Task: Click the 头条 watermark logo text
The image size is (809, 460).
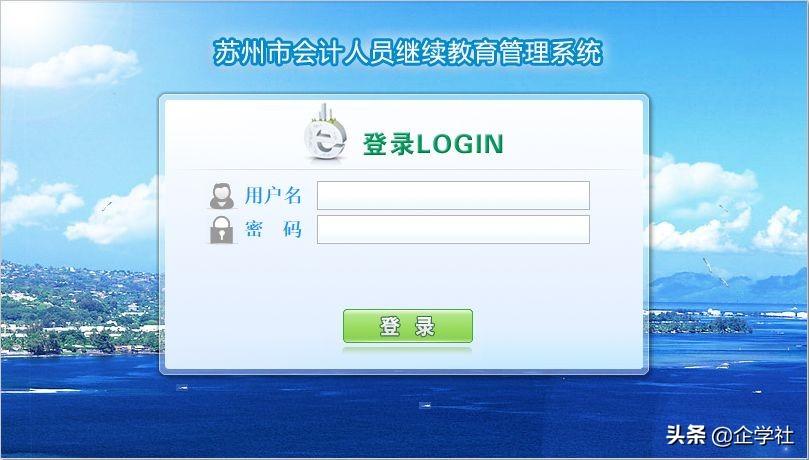Action: click(x=686, y=435)
